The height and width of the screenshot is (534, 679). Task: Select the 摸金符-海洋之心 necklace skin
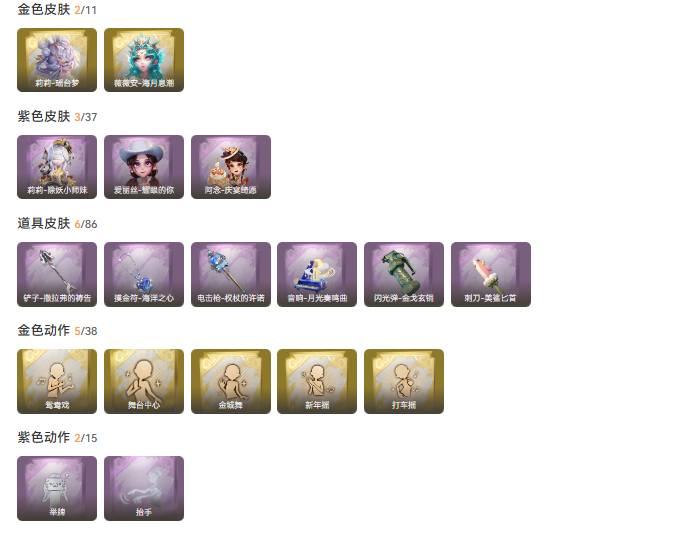(x=144, y=274)
